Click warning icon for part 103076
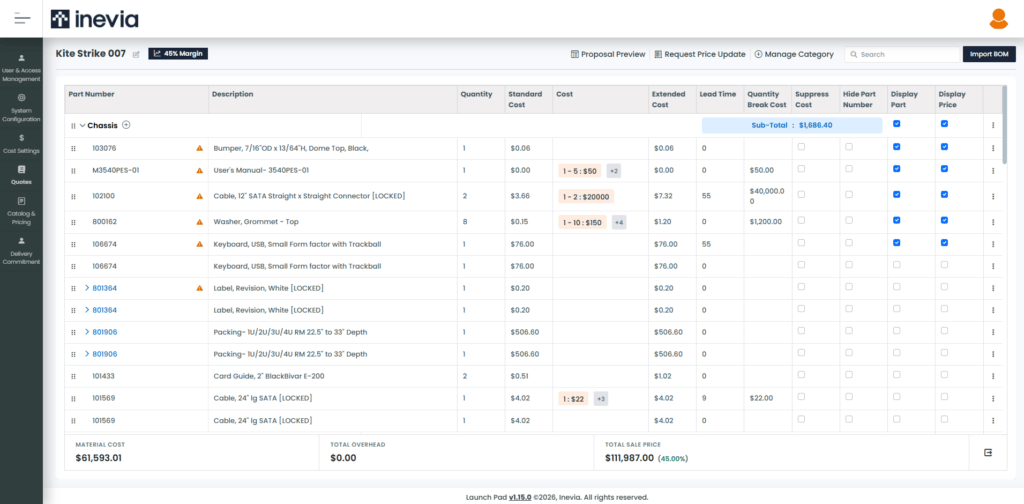Image resolution: width=1024 pixels, height=504 pixels. 200,148
